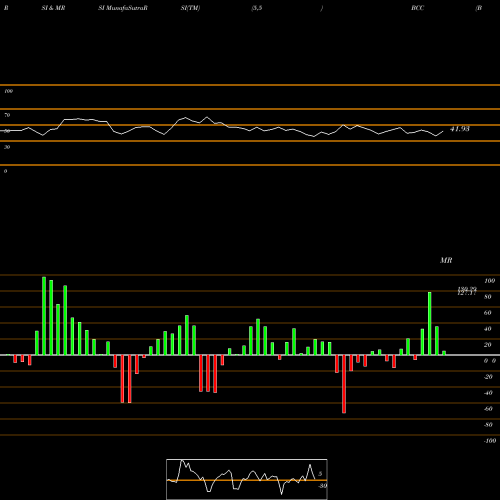
Task: Click the 5 value in the mini chart
Action: point(320,474)
